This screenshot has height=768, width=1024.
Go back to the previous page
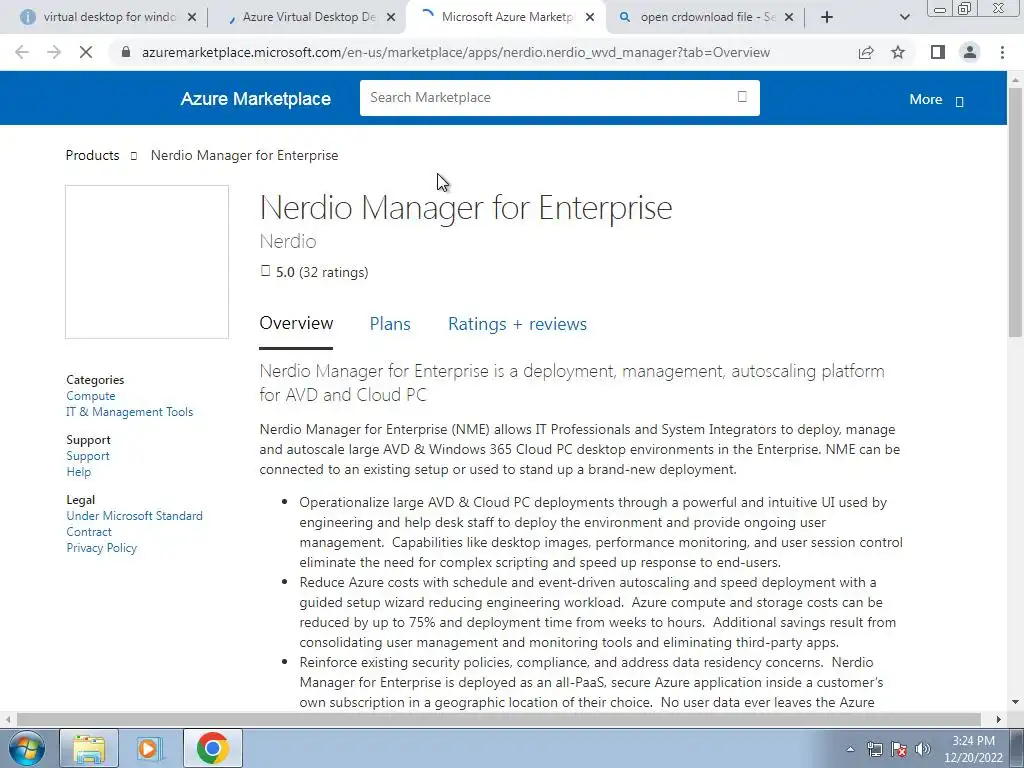(x=22, y=52)
